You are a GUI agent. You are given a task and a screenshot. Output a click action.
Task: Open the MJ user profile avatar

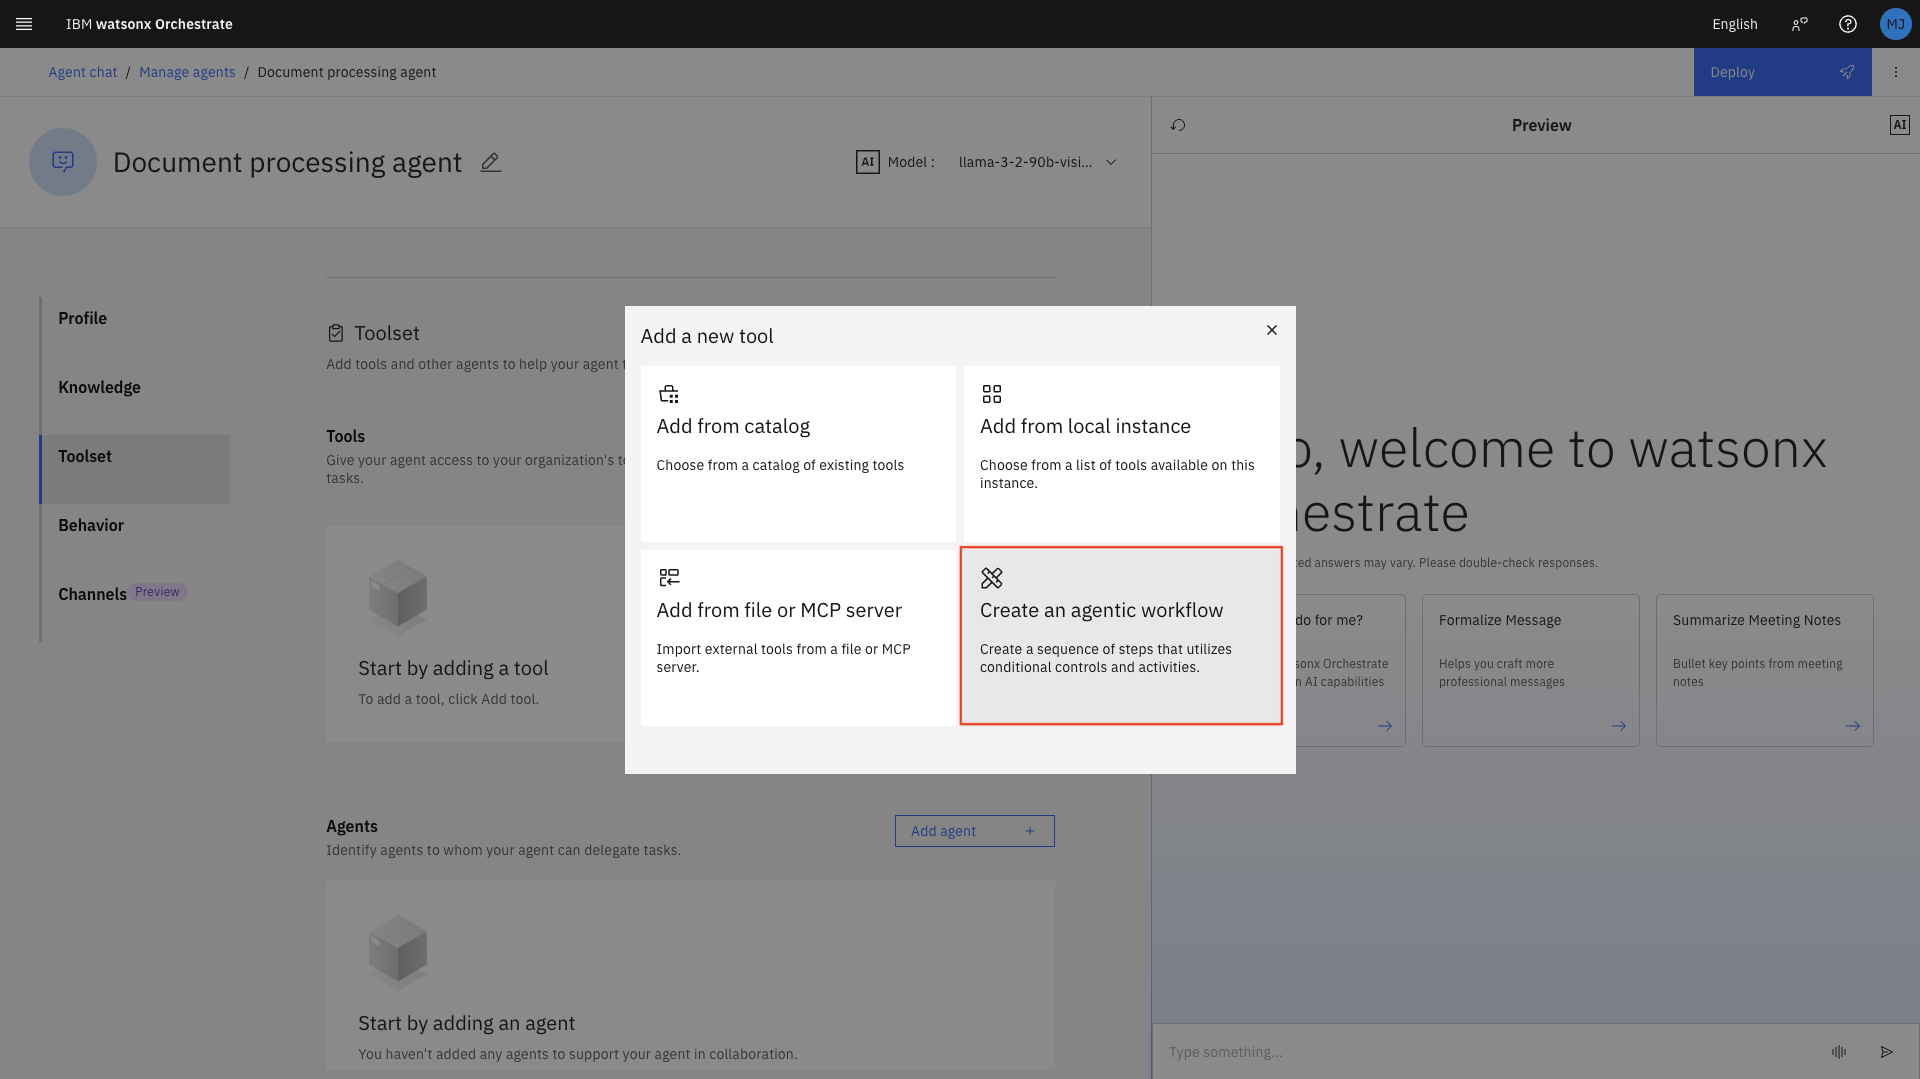click(1895, 24)
